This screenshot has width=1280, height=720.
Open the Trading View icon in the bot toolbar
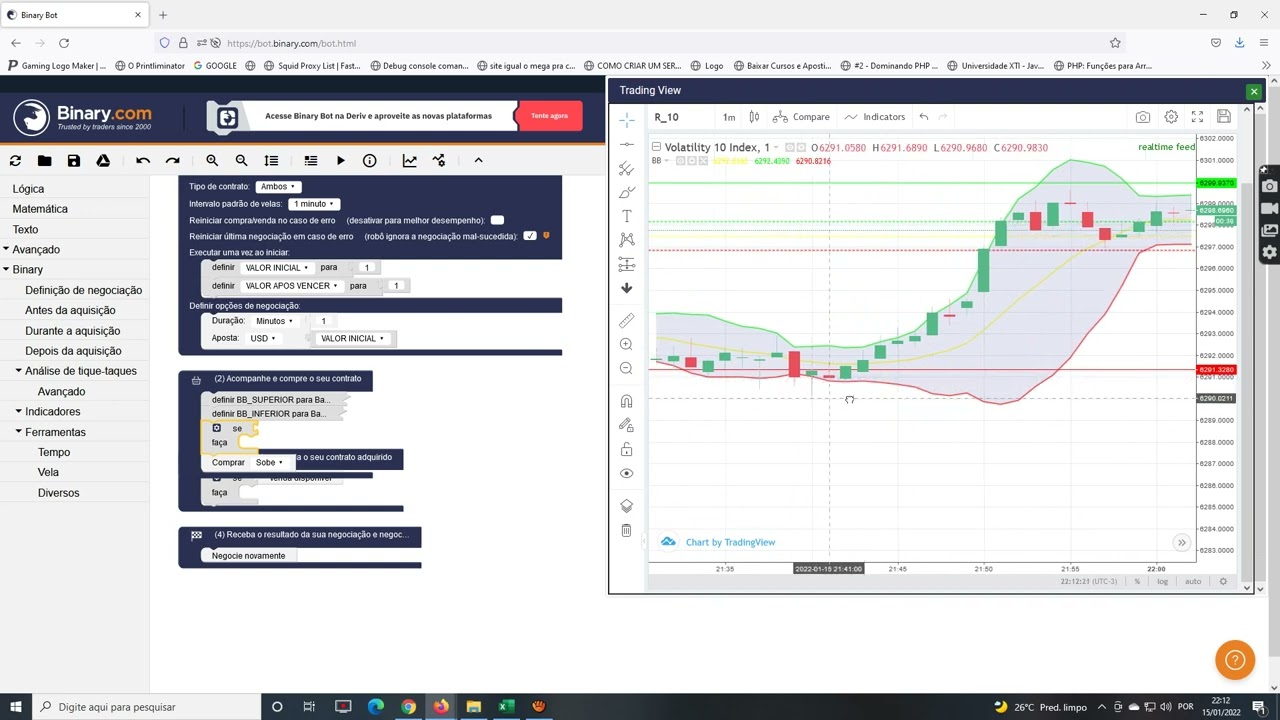pyautogui.click(x=438, y=160)
